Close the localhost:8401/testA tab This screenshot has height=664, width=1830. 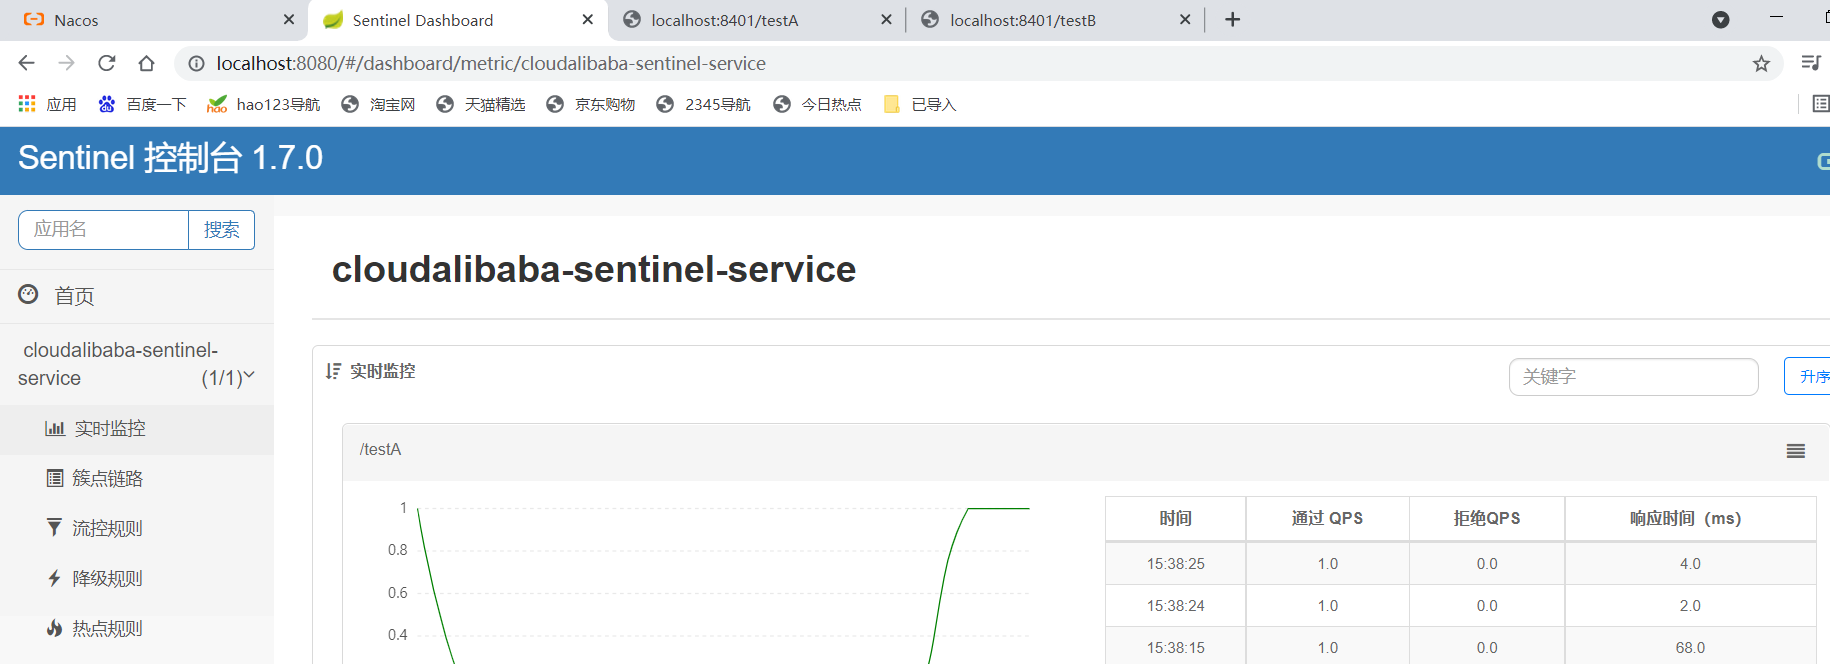886,19
